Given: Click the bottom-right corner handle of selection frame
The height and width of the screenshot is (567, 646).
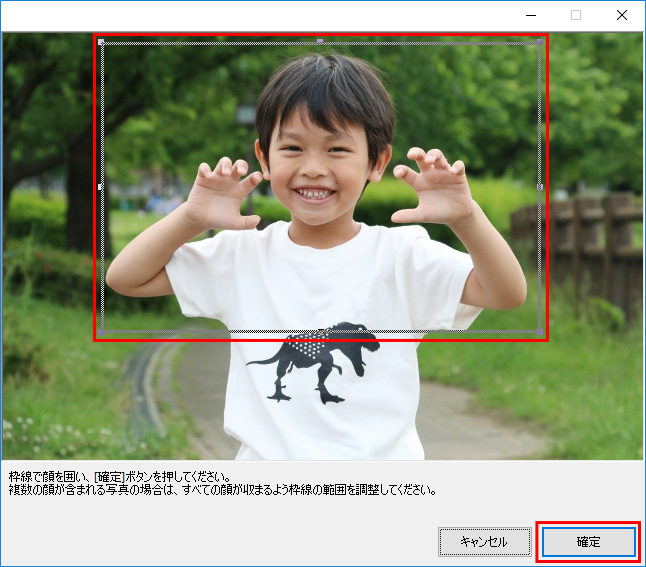Looking at the screenshot, I should tap(540, 332).
